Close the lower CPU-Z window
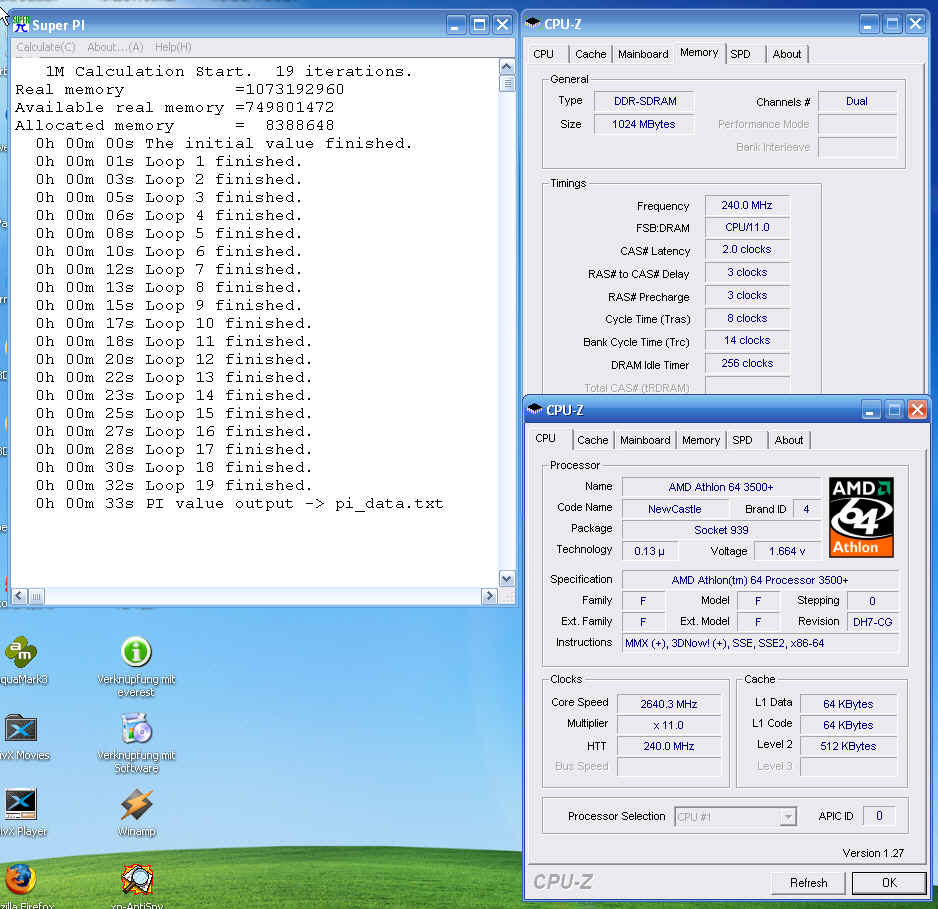The width and height of the screenshot is (938, 909). pyautogui.click(x=917, y=410)
